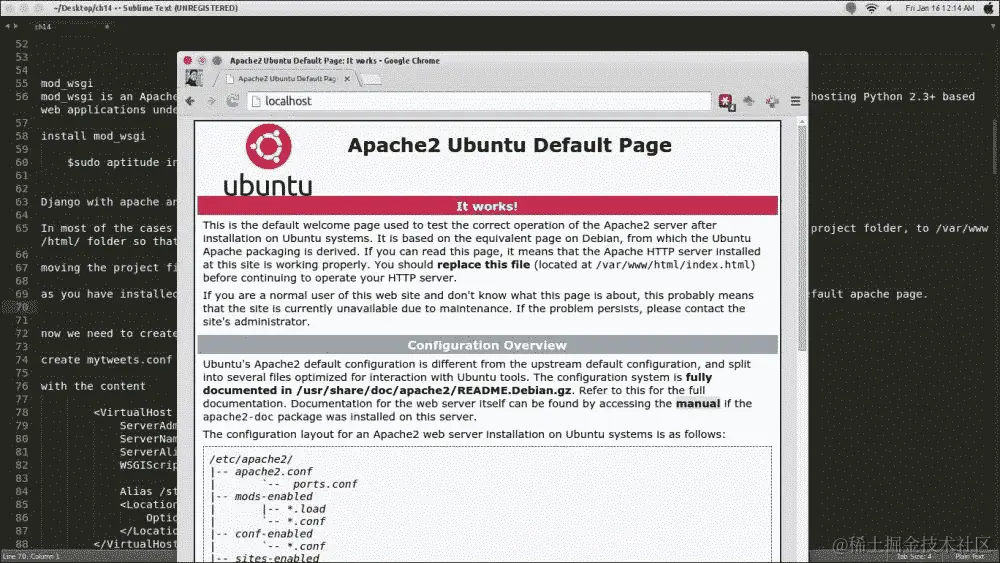Image resolution: width=1000 pixels, height=563 pixels.
Task: Click 'apache2.conf' in the config tree
Action: [273, 472]
